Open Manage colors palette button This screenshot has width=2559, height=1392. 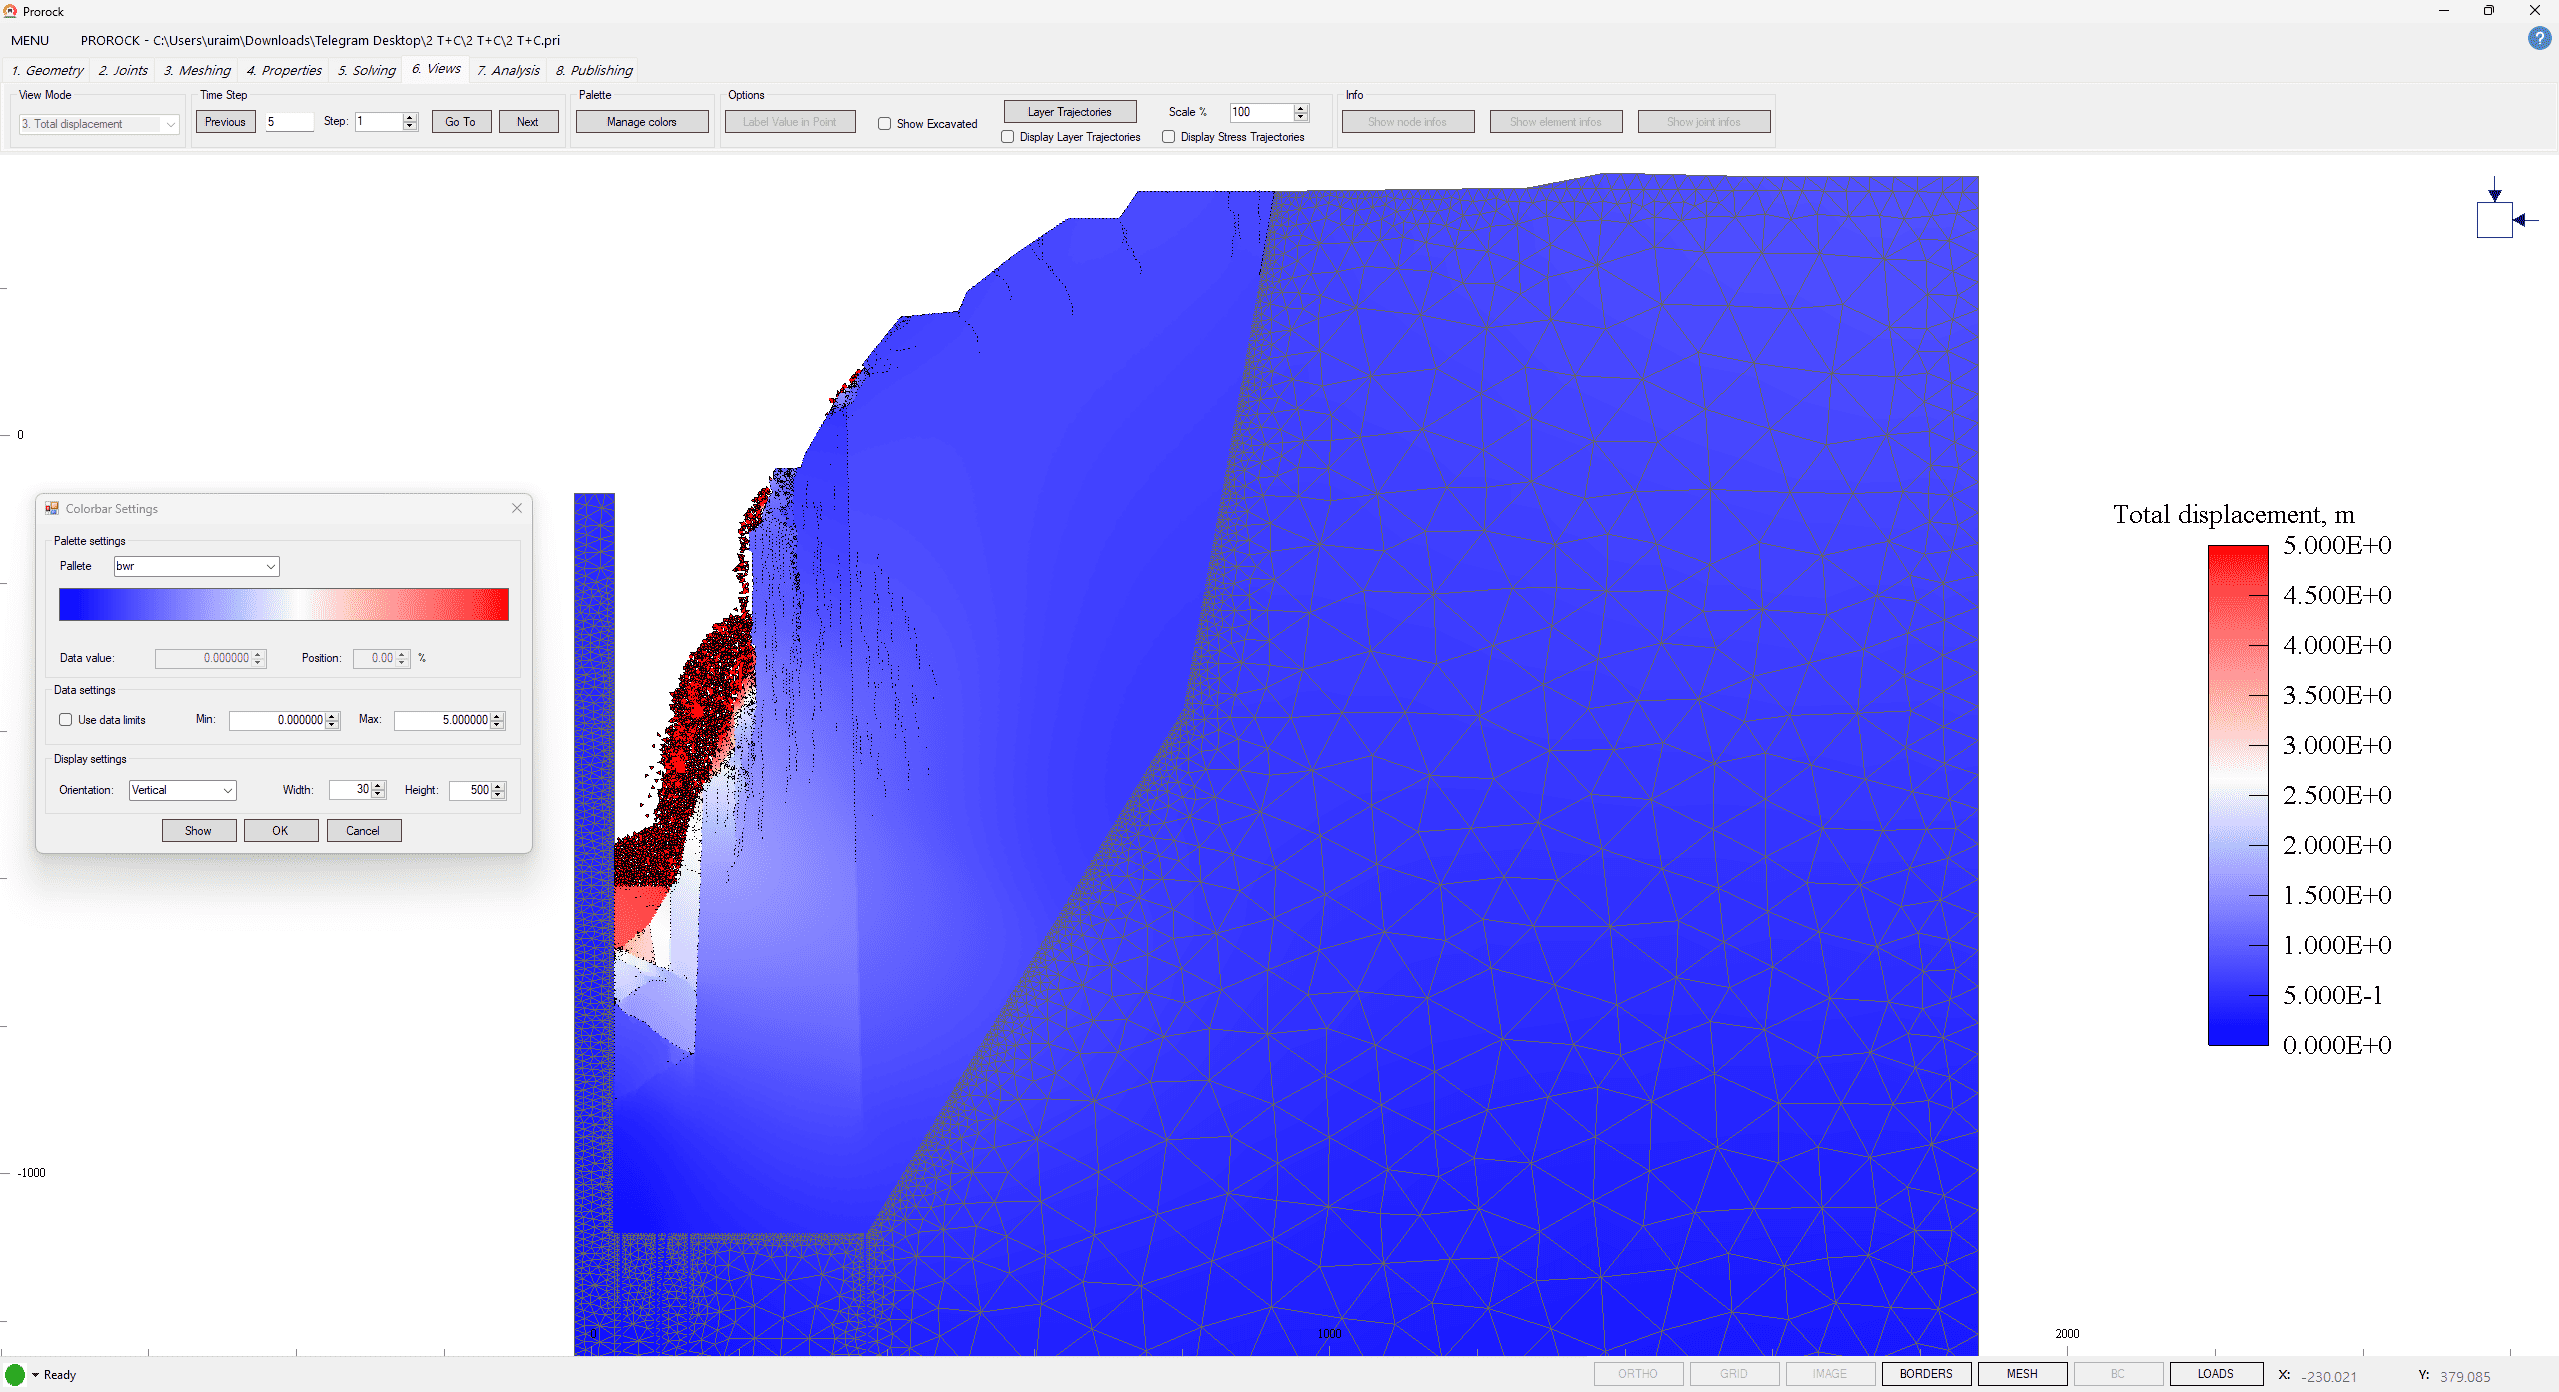click(642, 122)
